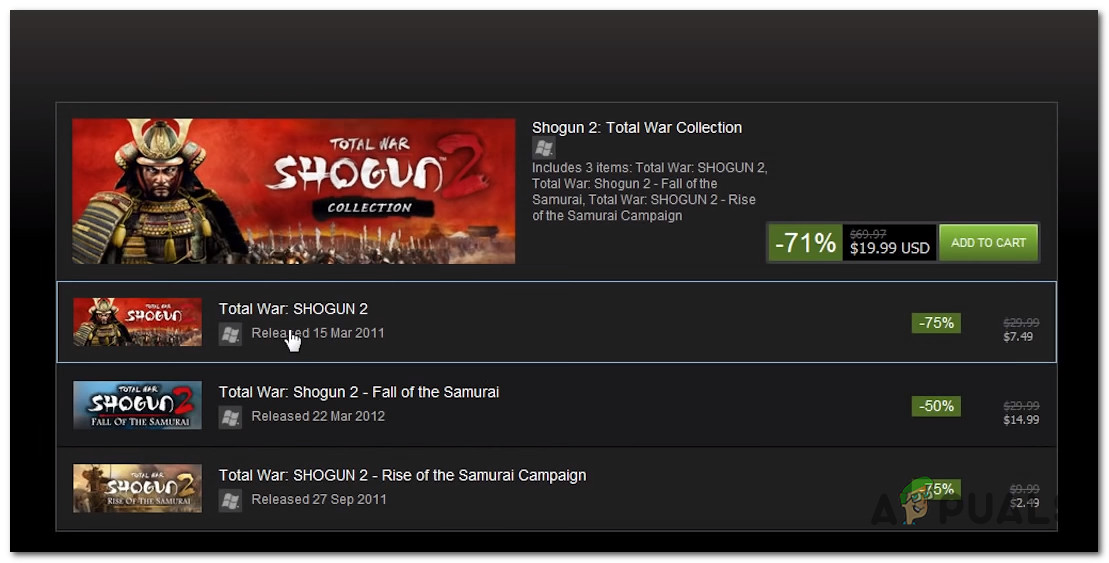The height and width of the screenshot is (563, 1109).
Task: Click the -50% discount badge
Action: [x=936, y=406]
